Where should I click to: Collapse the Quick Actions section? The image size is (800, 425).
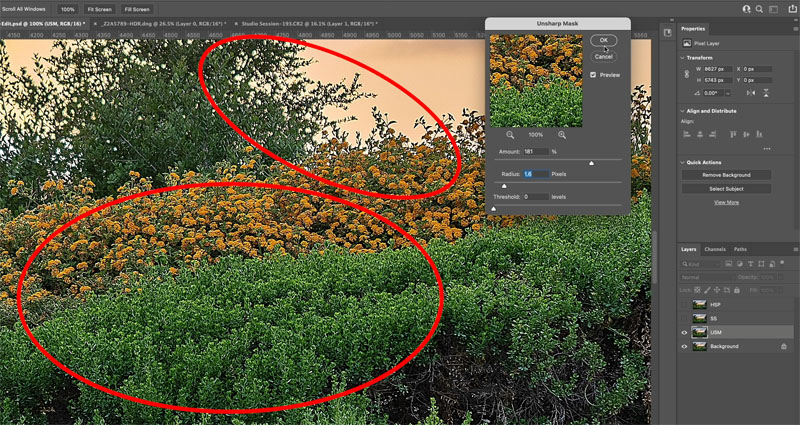[x=682, y=162]
